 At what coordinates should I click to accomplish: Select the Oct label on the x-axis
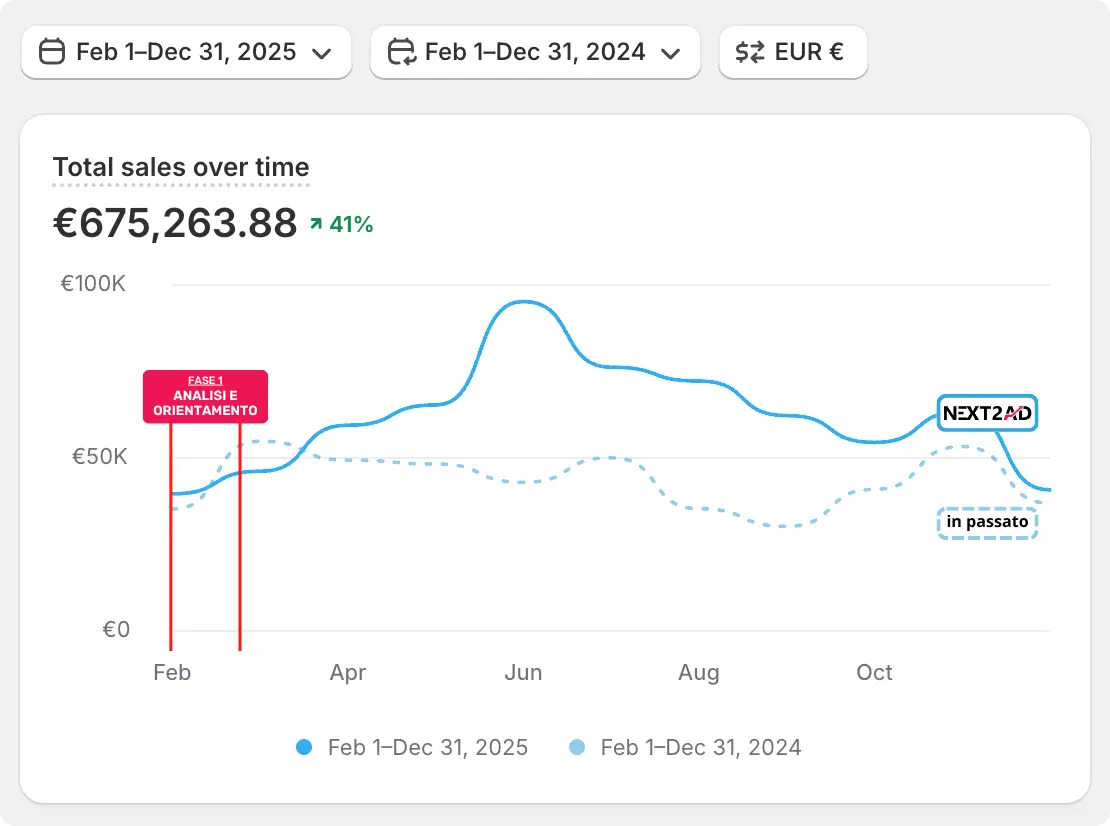874,673
